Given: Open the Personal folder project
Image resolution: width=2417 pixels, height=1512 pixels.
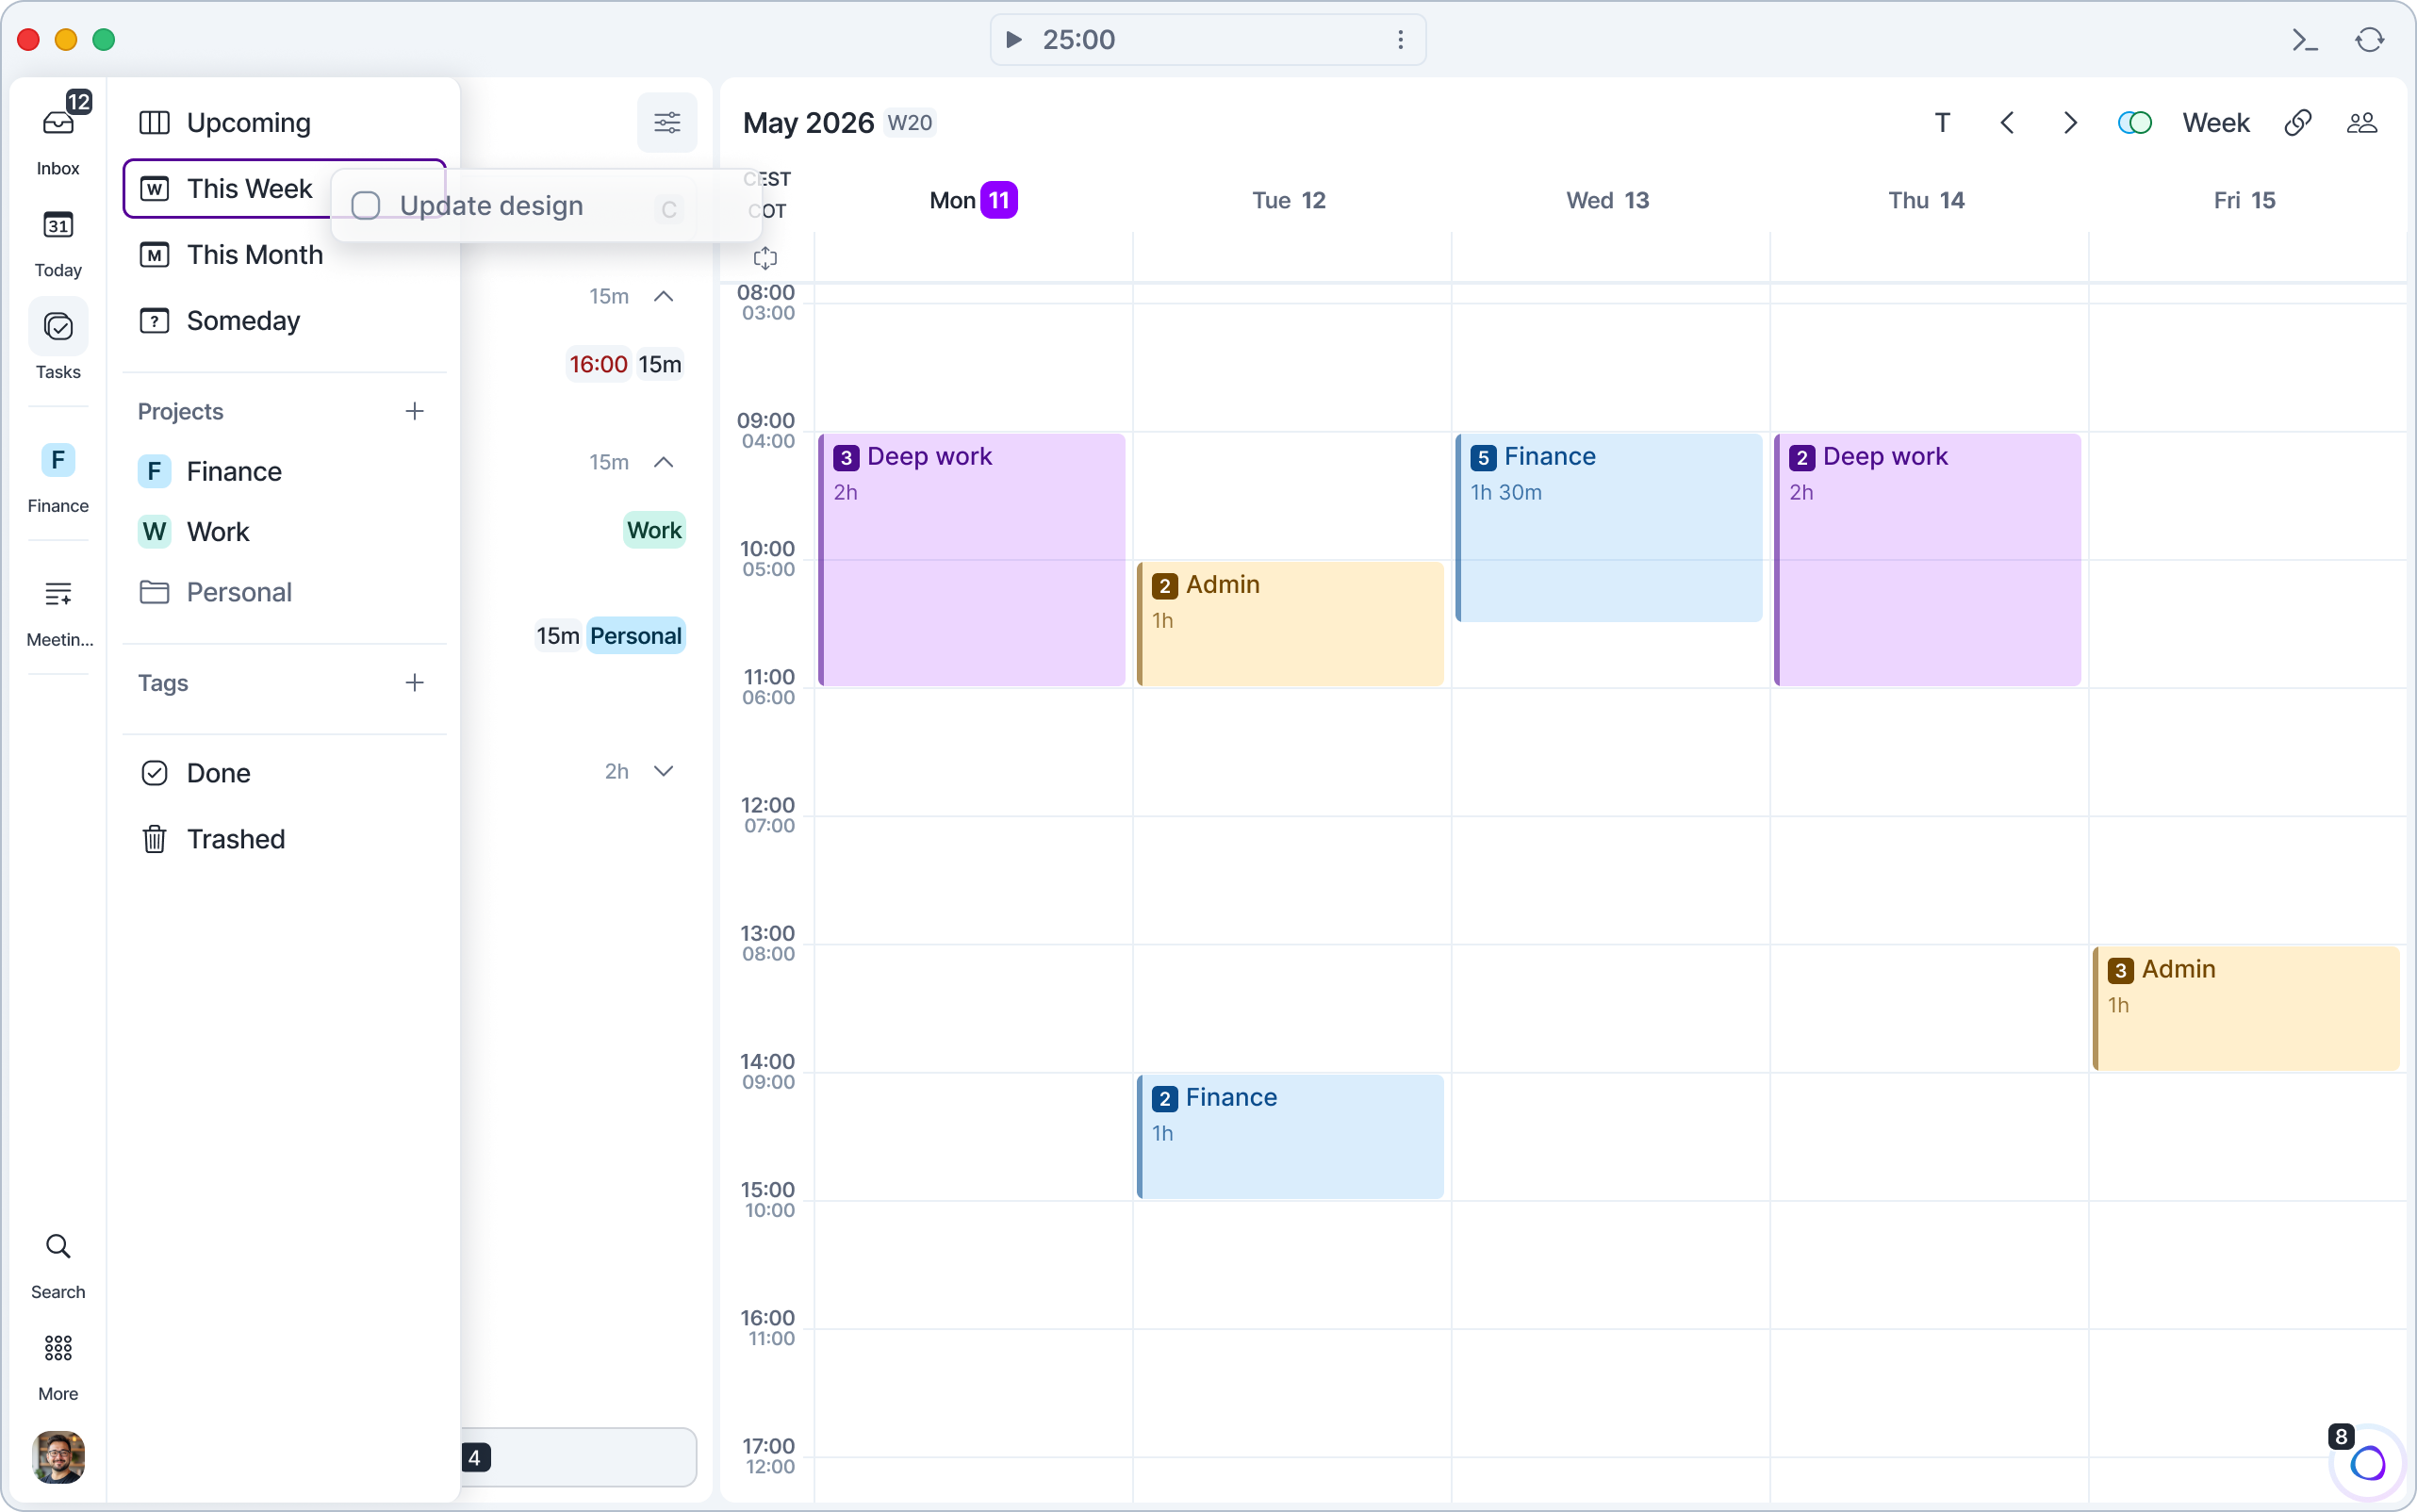Looking at the screenshot, I should coord(285,592).
